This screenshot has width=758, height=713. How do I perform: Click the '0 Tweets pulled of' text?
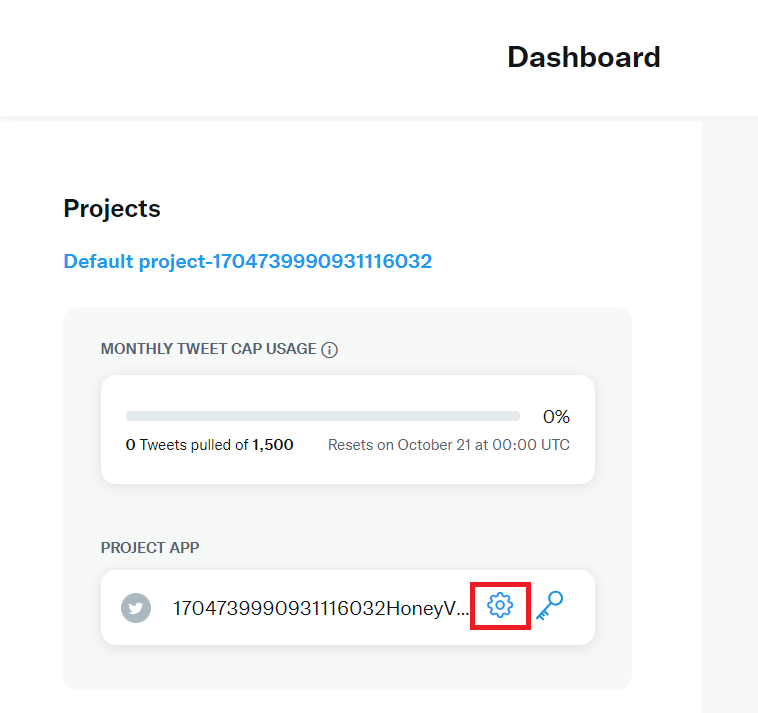pyautogui.click(x=187, y=445)
